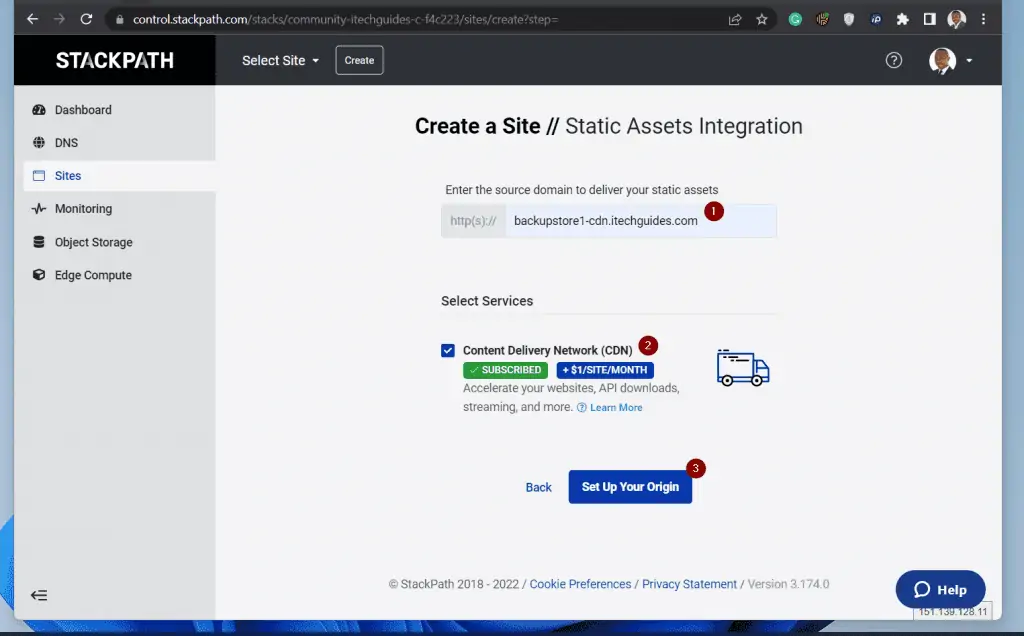Toggle Content Delivery Network (CDN) checkbox
This screenshot has height=636, width=1024.
447,351
